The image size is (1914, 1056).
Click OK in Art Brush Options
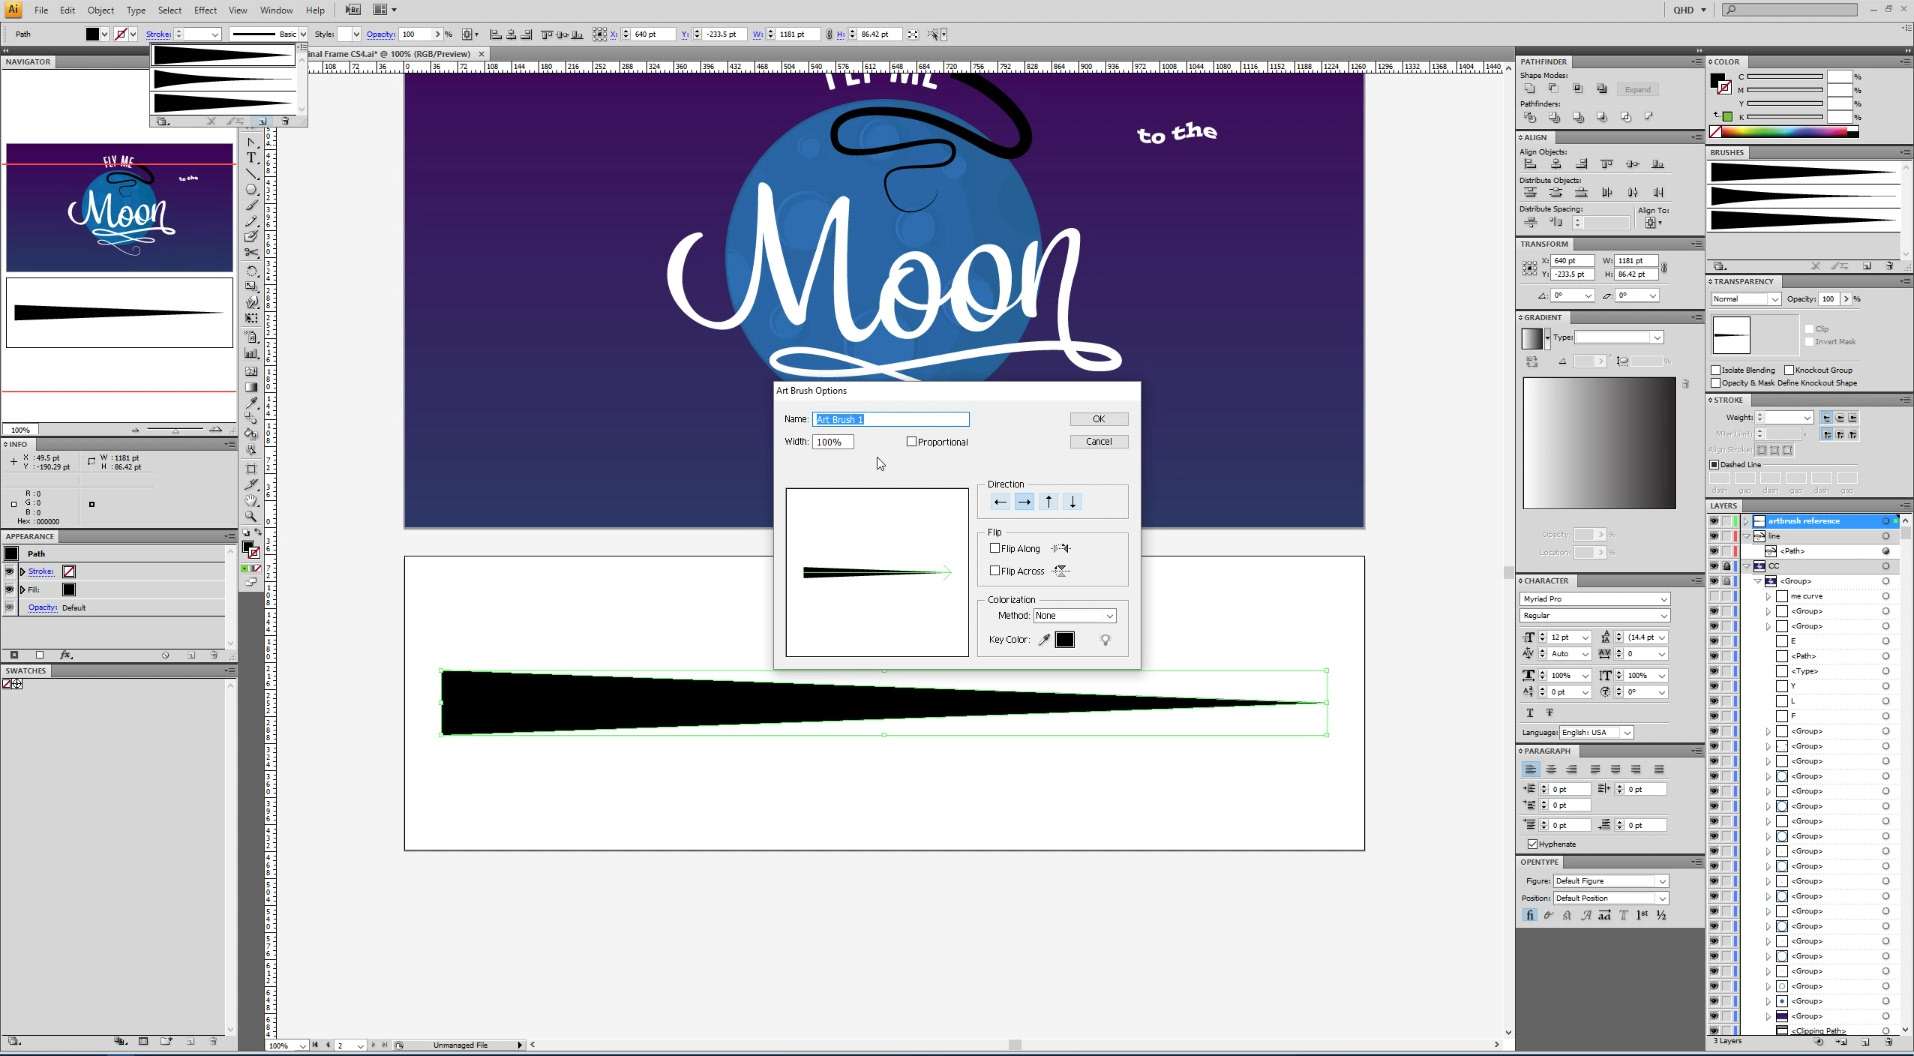click(x=1098, y=419)
